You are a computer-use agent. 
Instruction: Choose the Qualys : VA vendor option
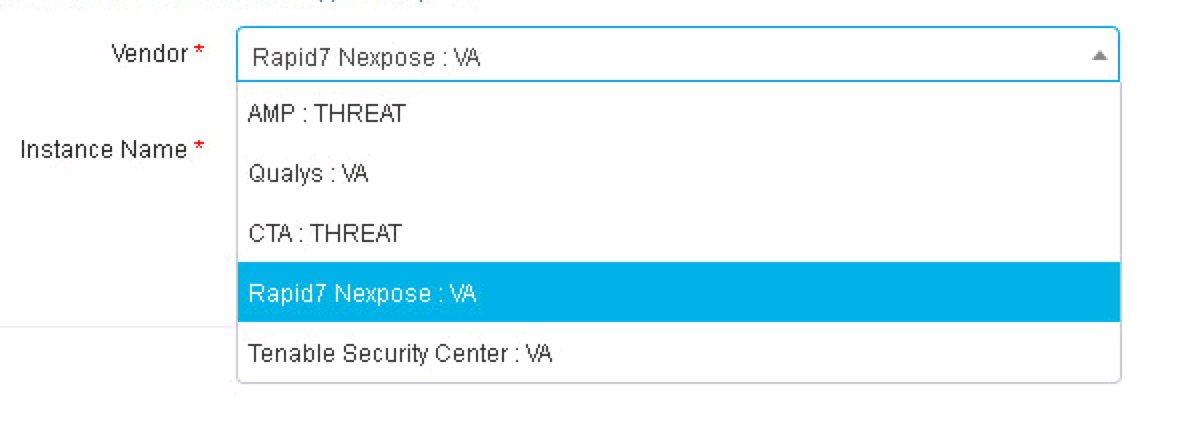[308, 174]
